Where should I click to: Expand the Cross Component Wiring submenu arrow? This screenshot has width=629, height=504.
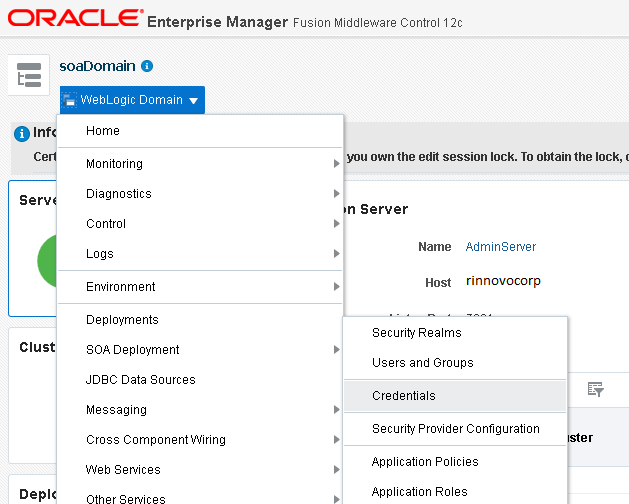pyautogui.click(x=337, y=439)
